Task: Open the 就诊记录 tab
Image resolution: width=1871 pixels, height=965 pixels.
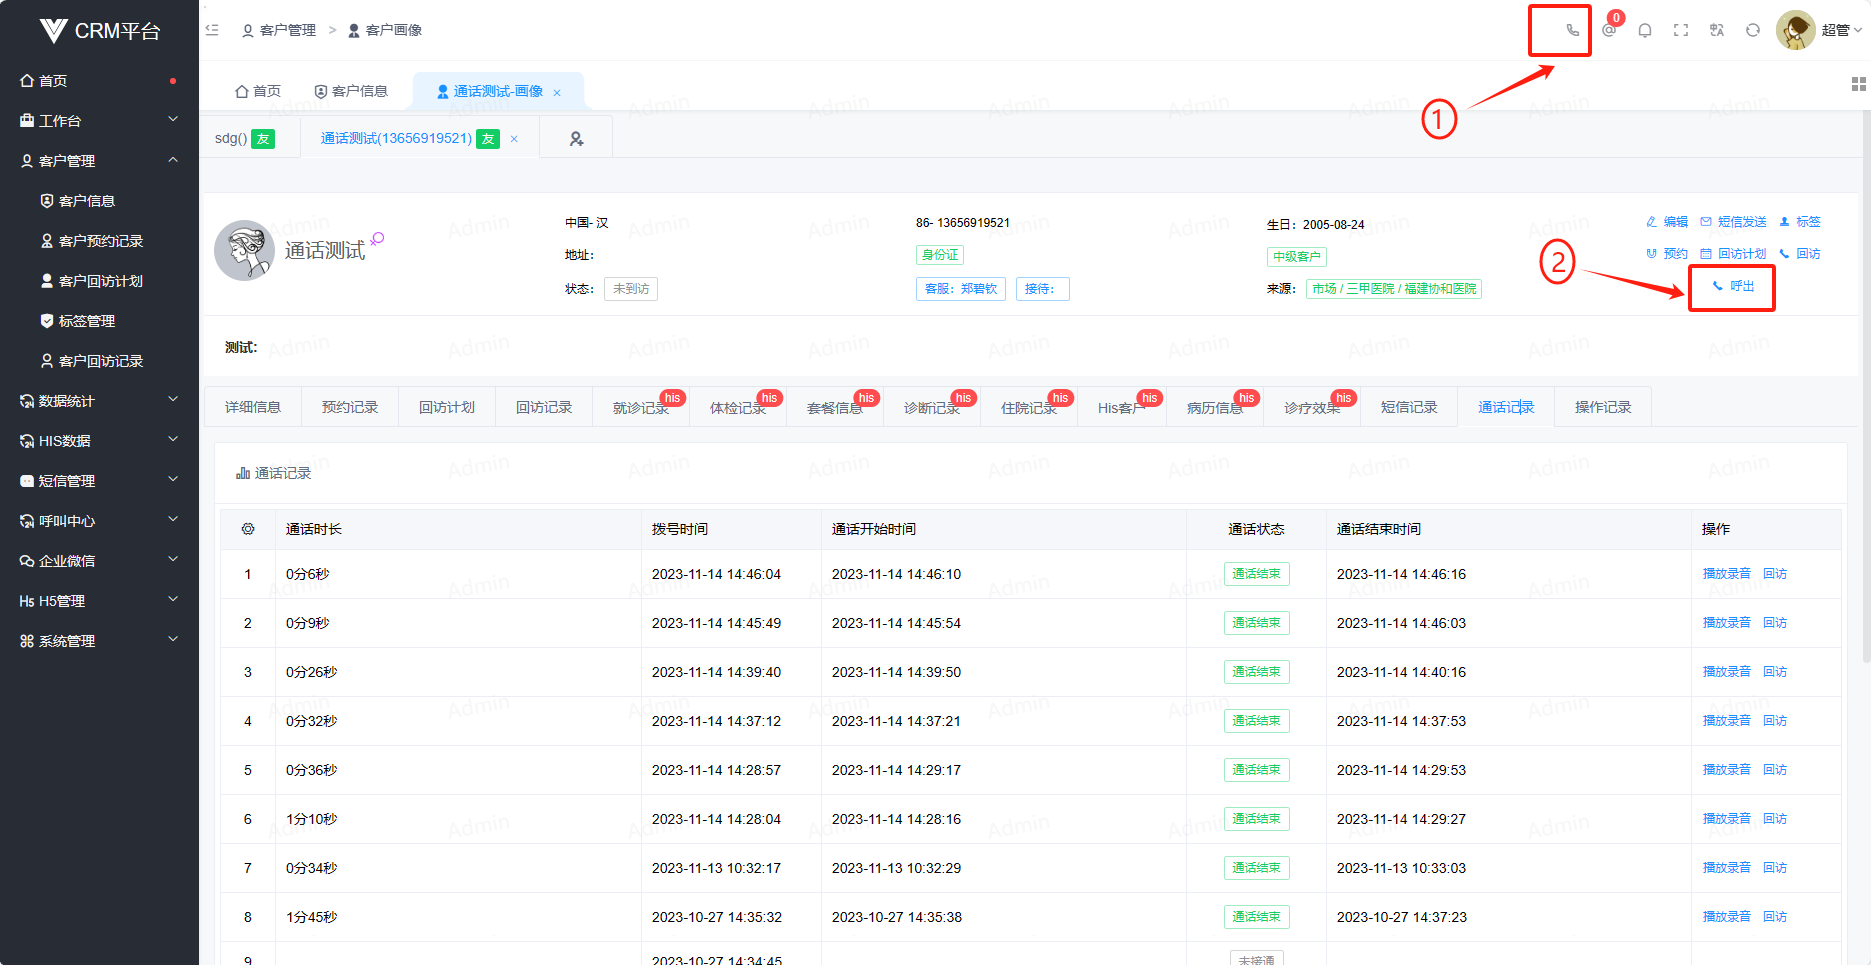Action: click(641, 407)
